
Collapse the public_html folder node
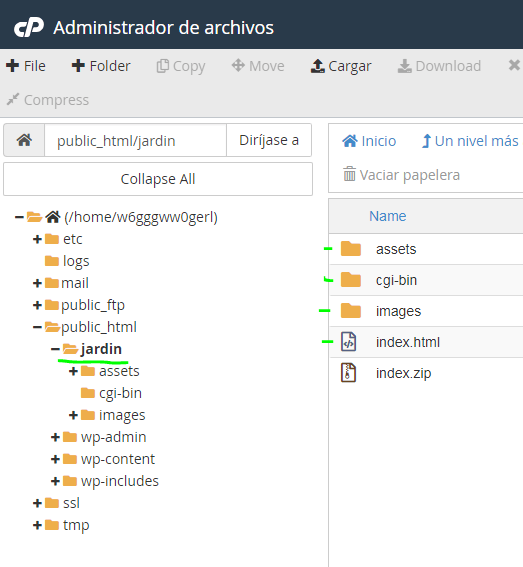[37, 327]
